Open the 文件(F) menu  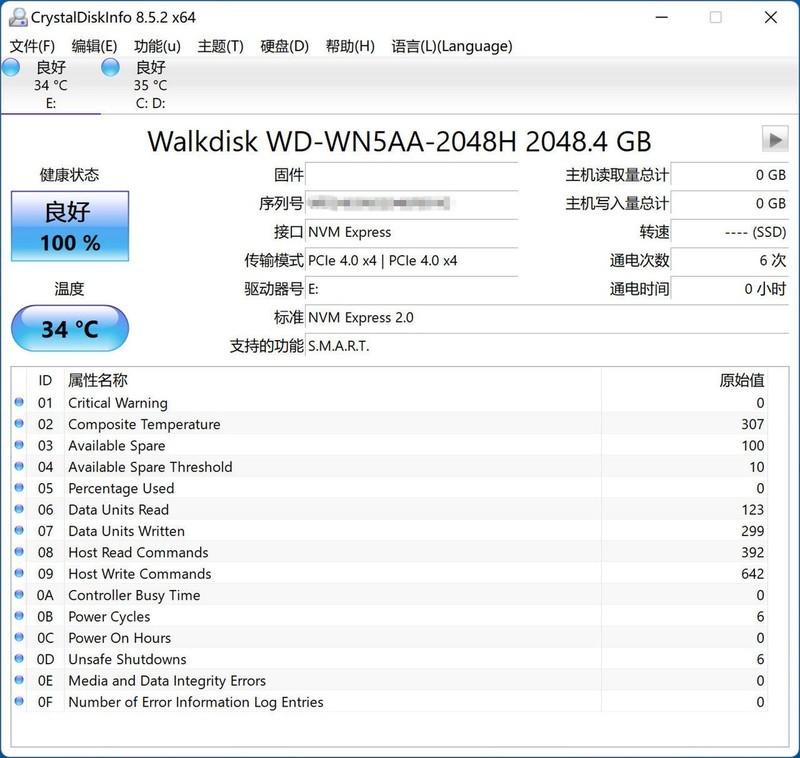pyautogui.click(x=30, y=46)
